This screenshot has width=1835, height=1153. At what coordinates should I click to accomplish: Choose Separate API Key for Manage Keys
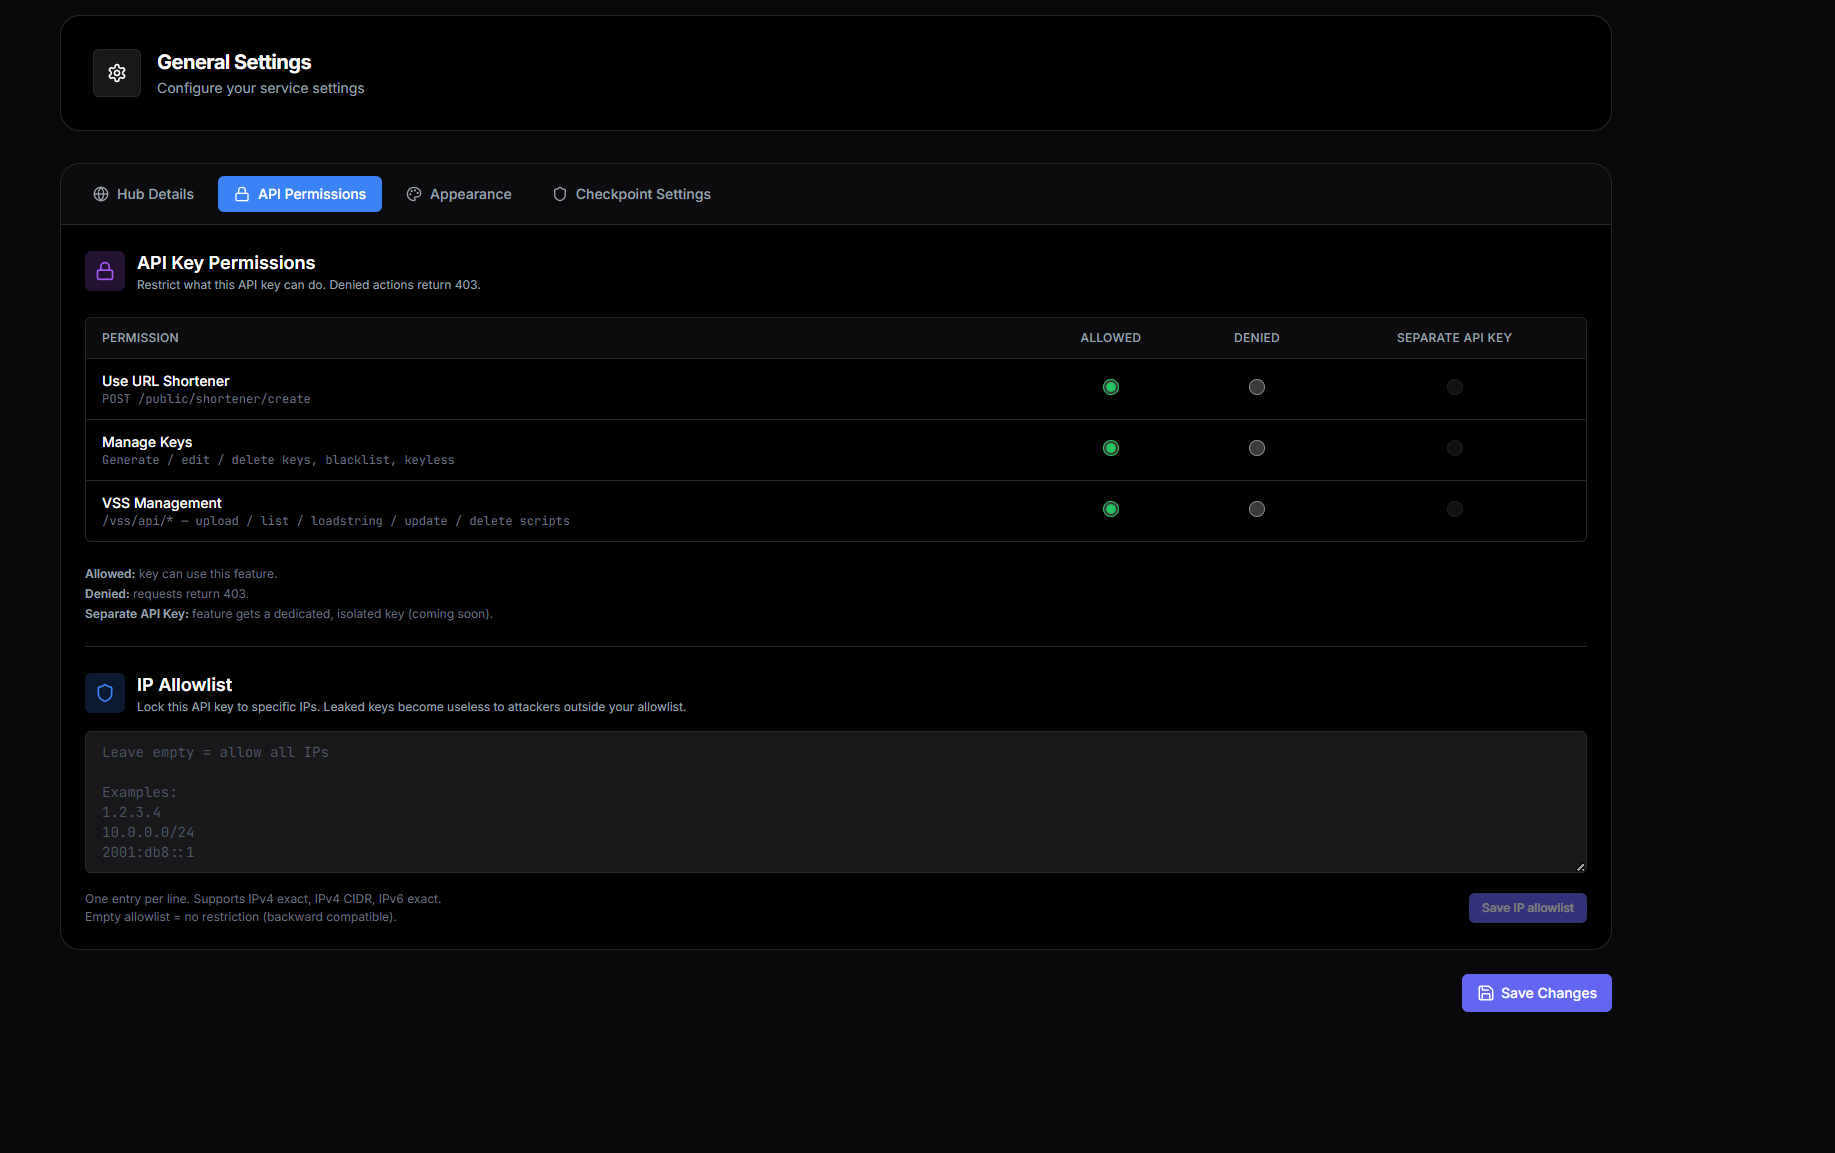[x=1455, y=448]
